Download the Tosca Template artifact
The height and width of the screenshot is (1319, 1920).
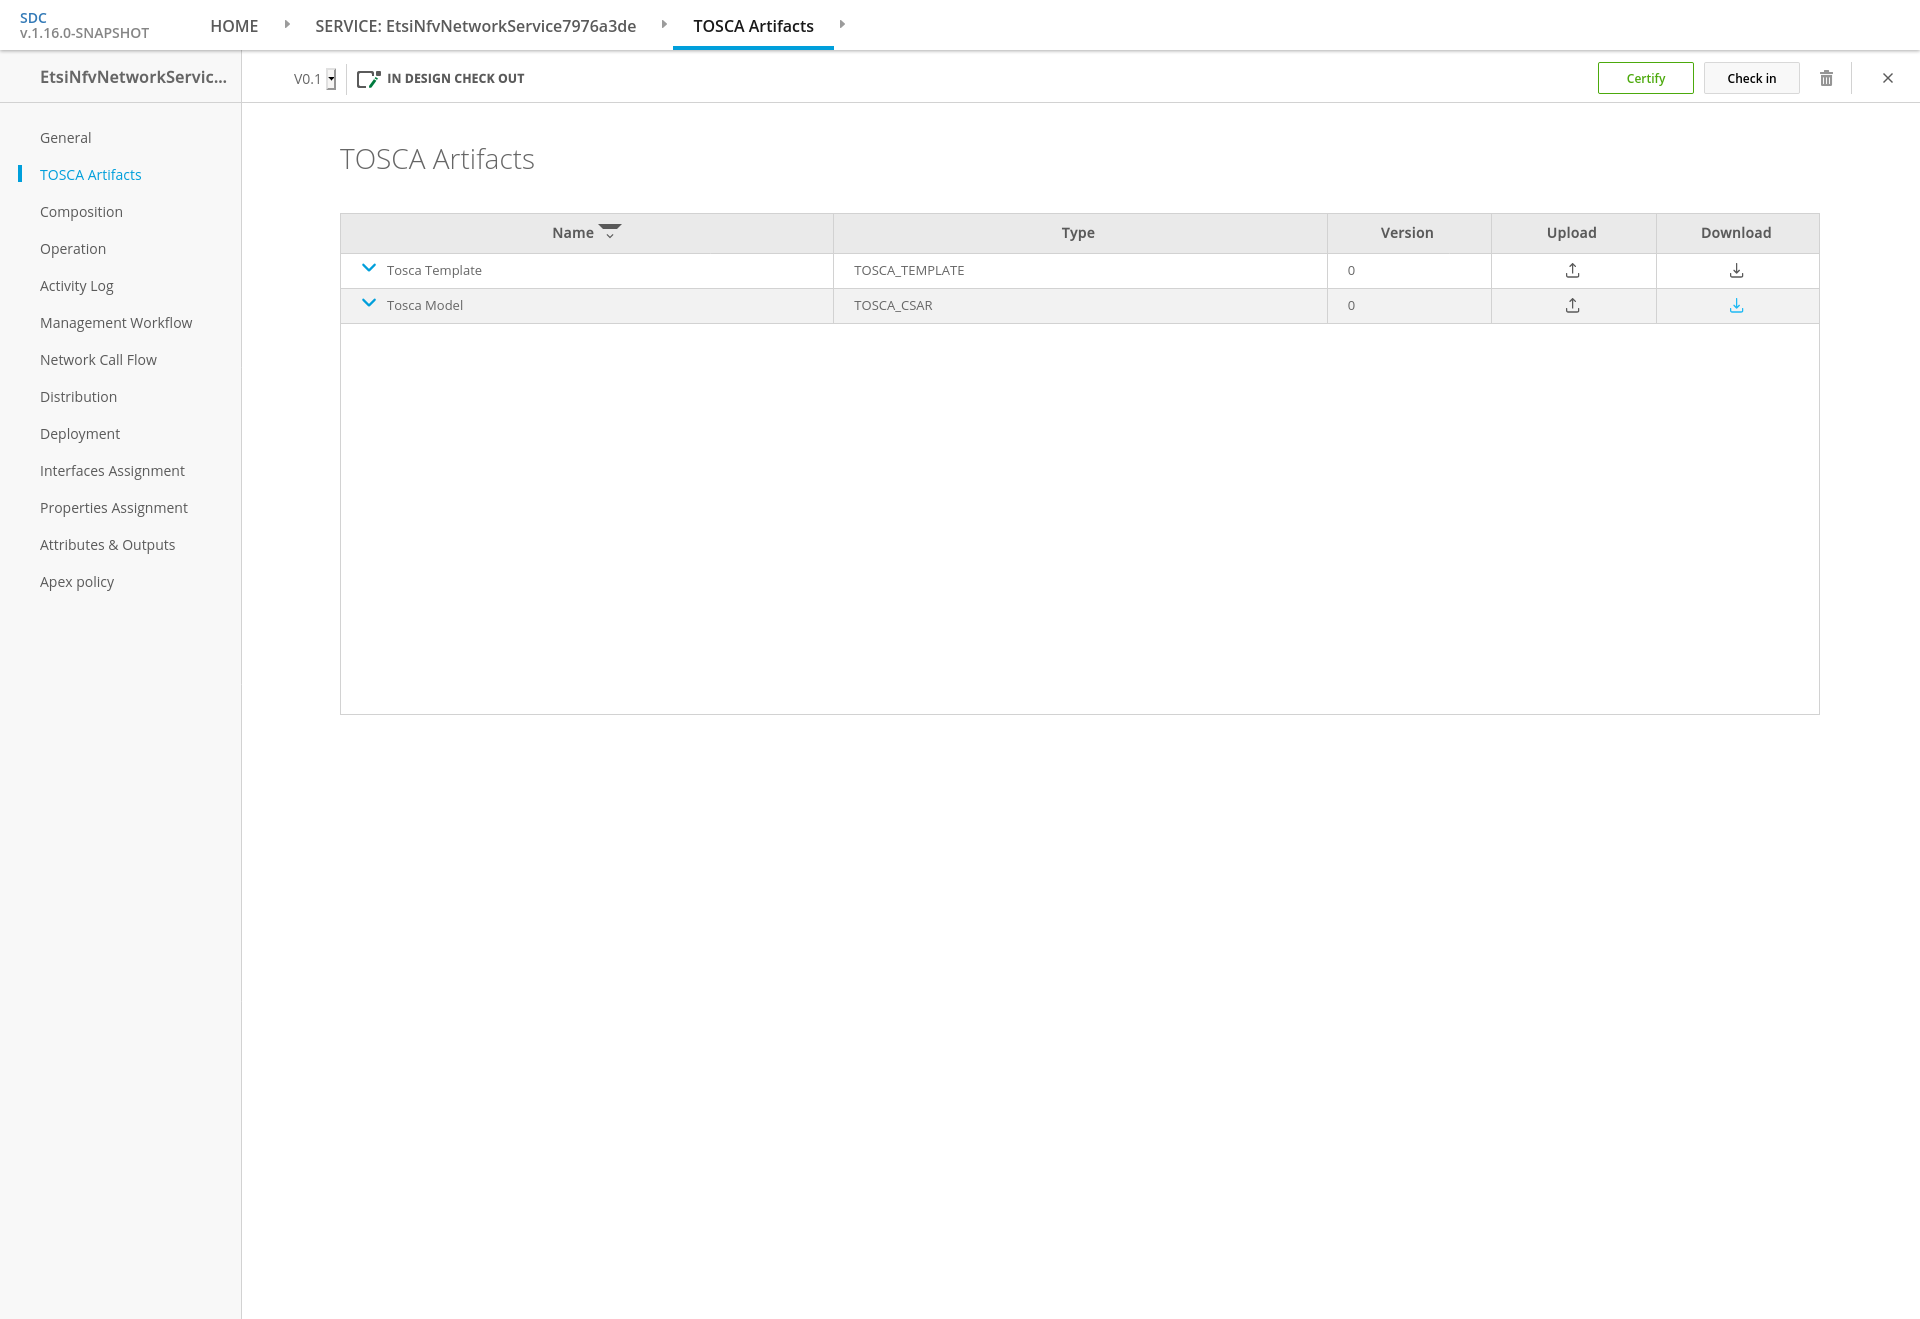point(1736,271)
